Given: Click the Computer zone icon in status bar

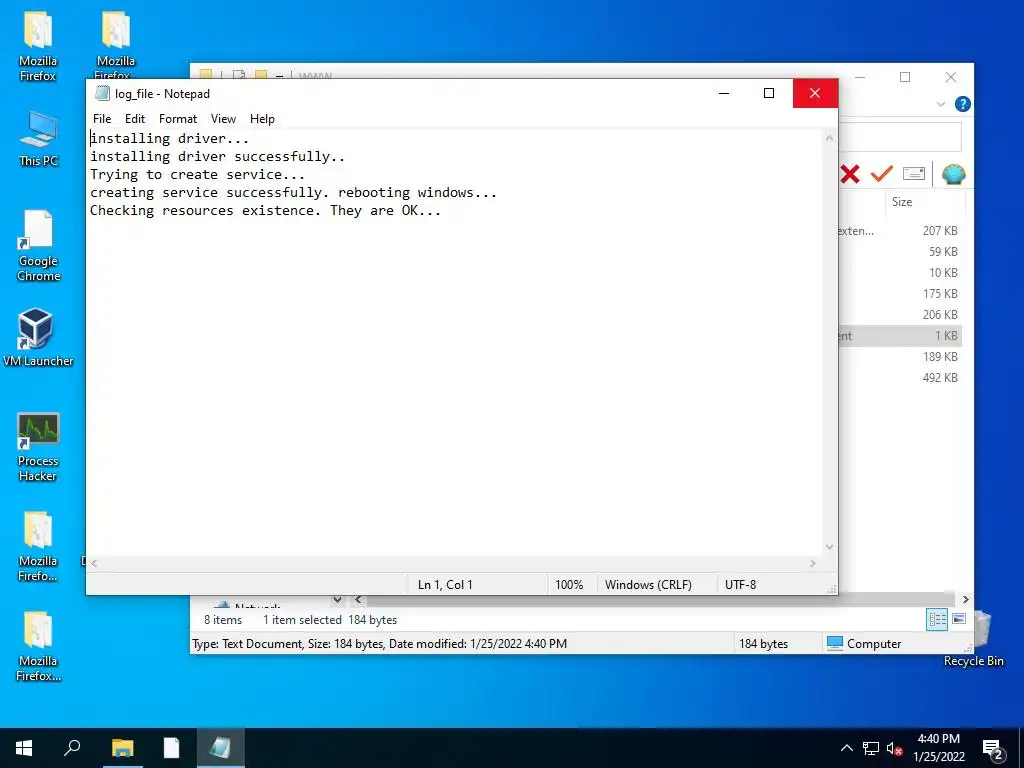Looking at the screenshot, I should [x=834, y=643].
